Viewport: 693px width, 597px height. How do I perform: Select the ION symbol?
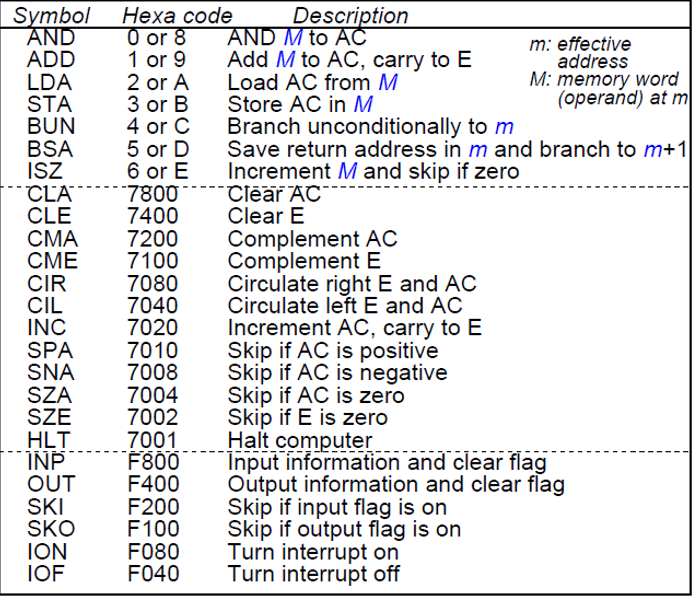[x=47, y=552]
